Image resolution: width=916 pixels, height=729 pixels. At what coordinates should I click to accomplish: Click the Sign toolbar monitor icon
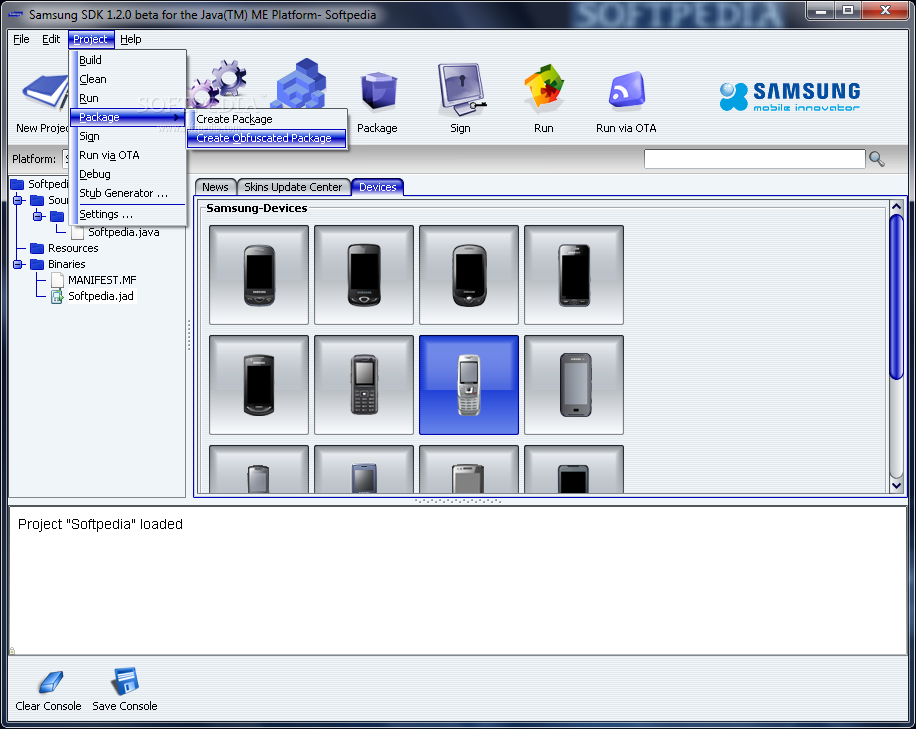click(x=460, y=90)
